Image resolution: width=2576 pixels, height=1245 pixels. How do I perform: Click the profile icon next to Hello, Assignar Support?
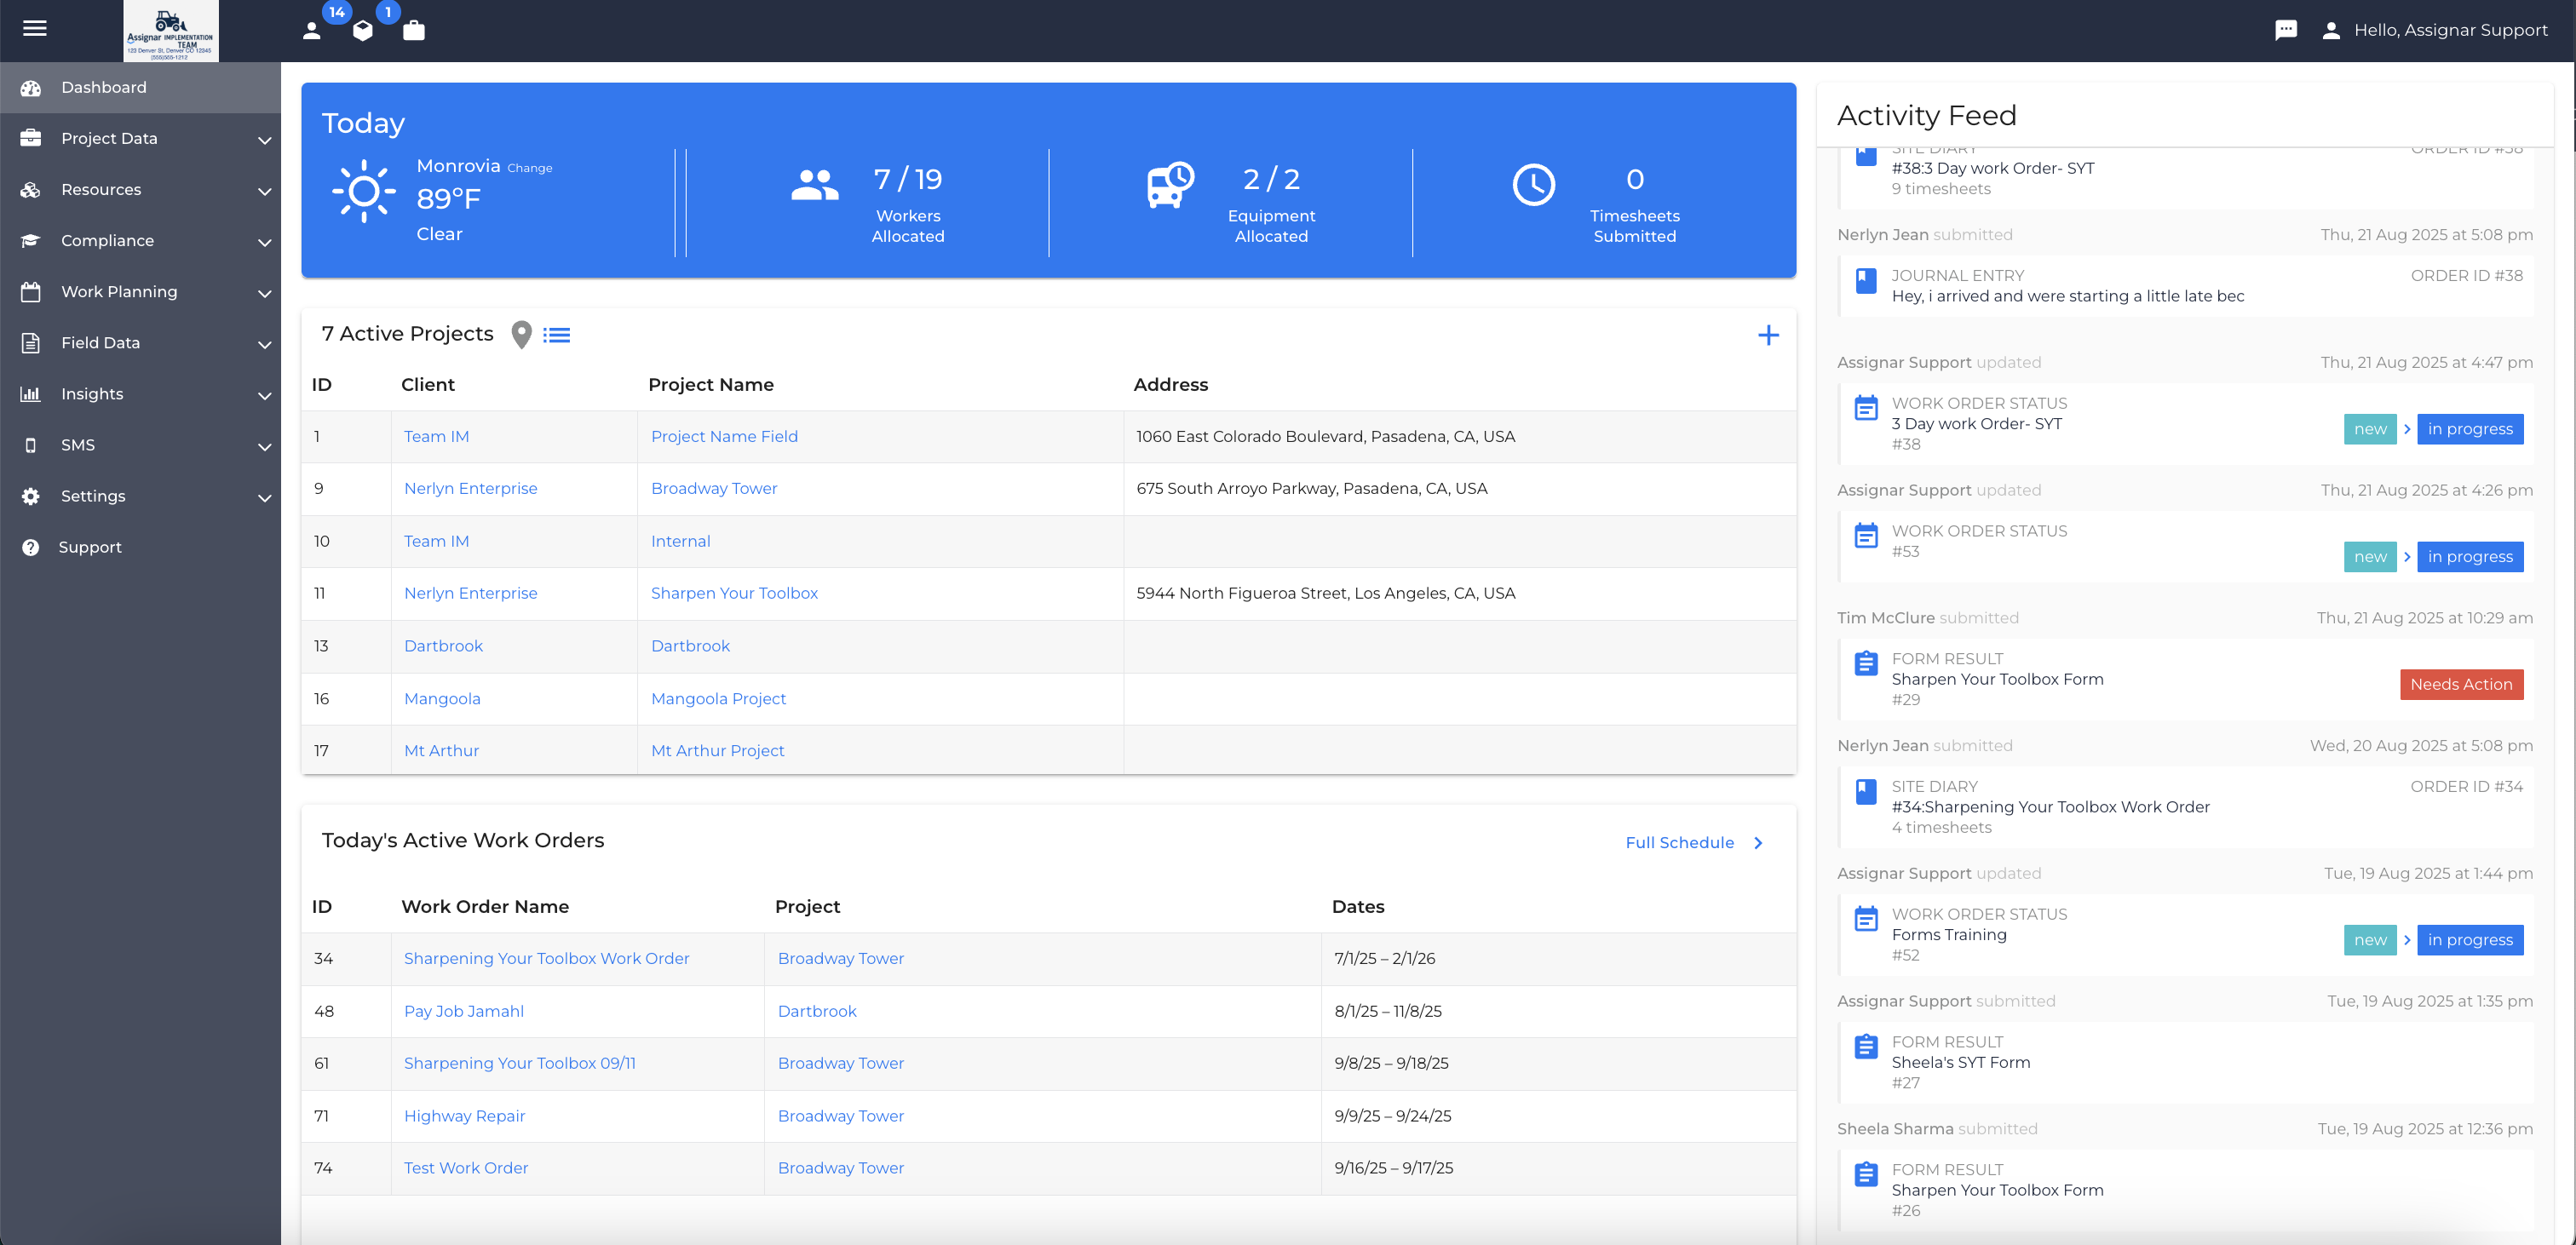click(x=2331, y=29)
